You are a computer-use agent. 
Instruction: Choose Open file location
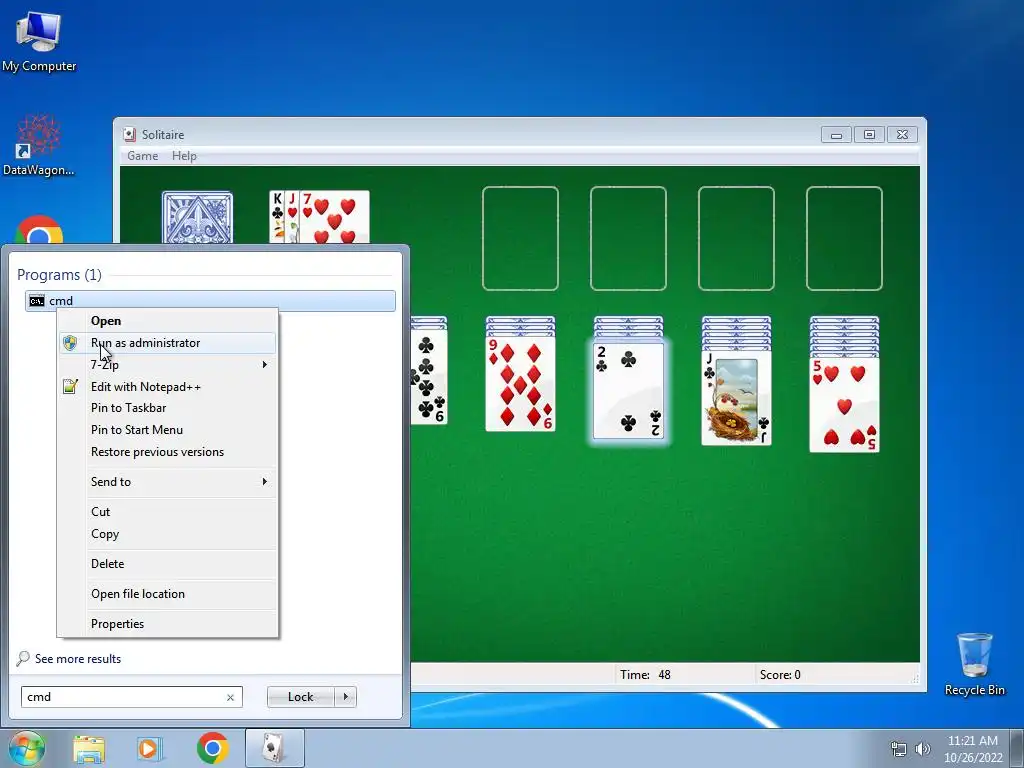168,594
